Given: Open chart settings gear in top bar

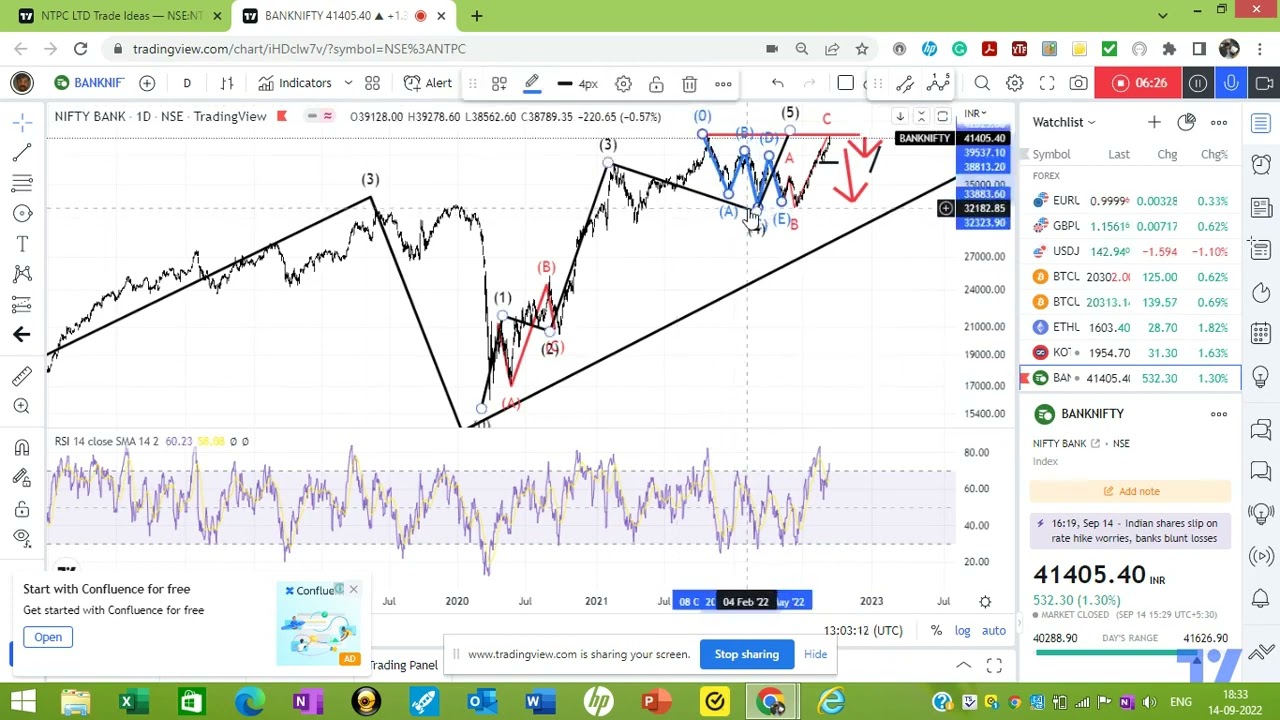Looking at the screenshot, I should [x=1014, y=83].
